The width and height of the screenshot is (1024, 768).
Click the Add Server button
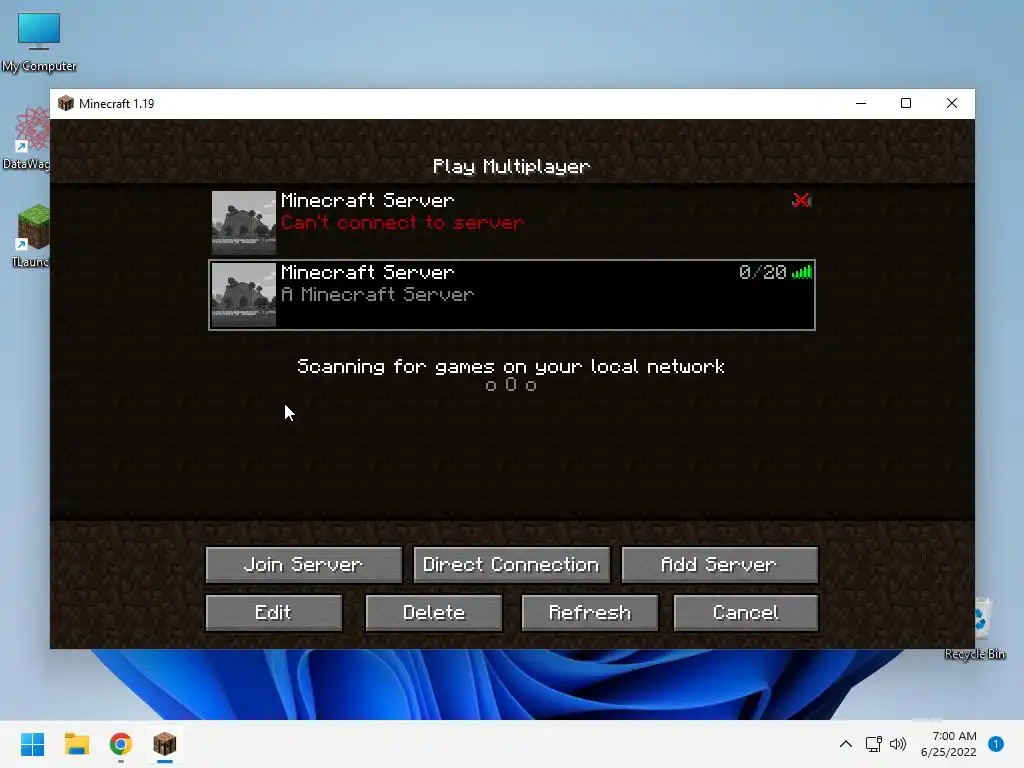pyautogui.click(x=719, y=564)
